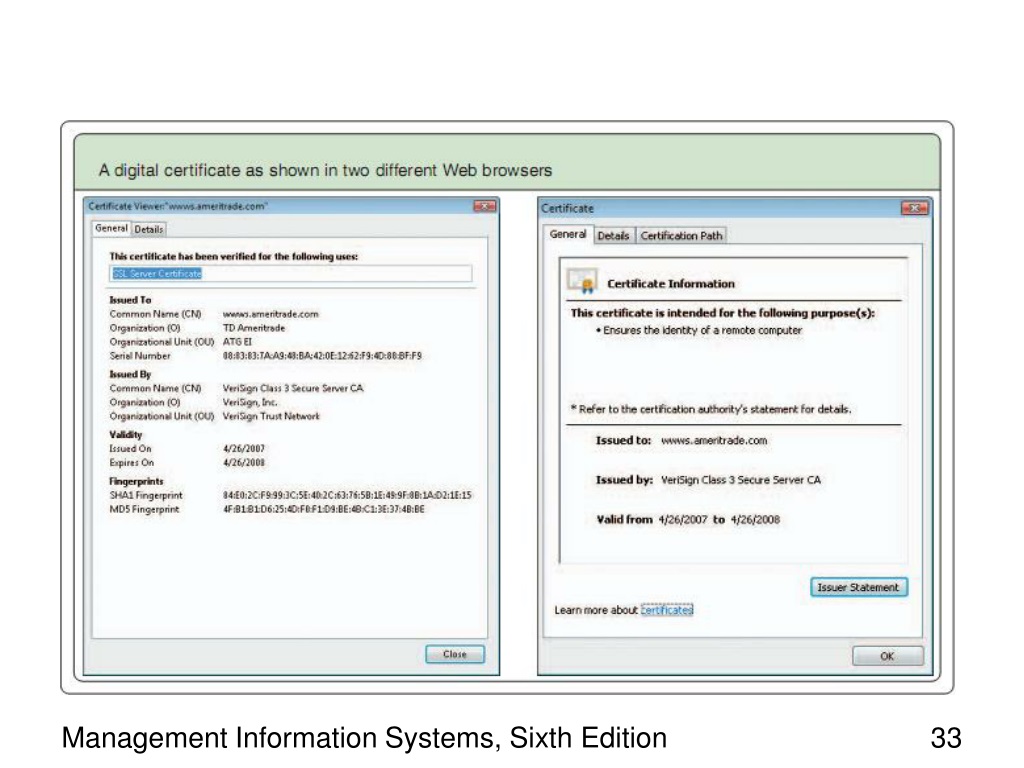Select the Issued to value wwws.ameritrade.com in Certificate dialog
1024x768 pixels.
pos(714,441)
